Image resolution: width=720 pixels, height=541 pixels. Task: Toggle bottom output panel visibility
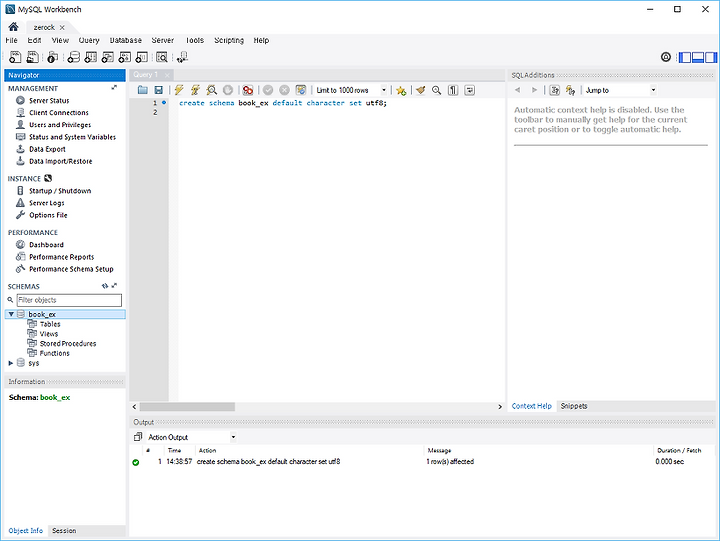pos(698,57)
